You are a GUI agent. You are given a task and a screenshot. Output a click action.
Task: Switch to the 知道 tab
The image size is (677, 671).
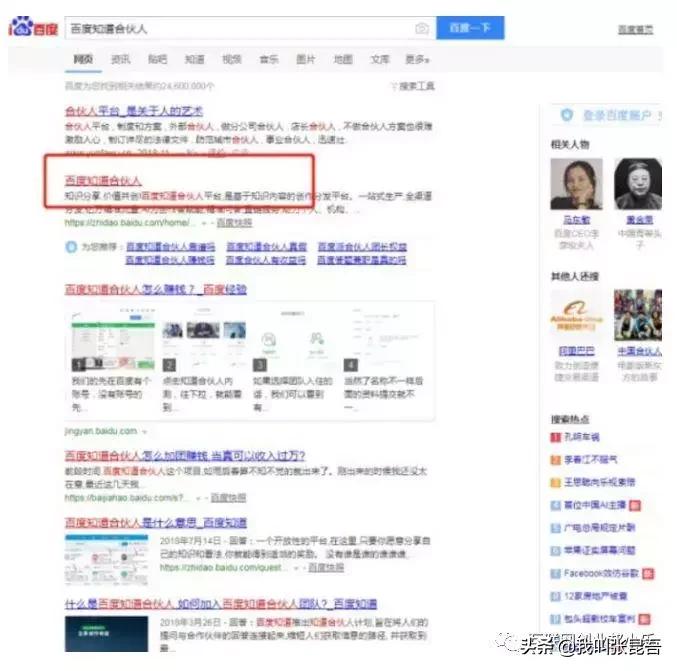pyautogui.click(x=195, y=59)
